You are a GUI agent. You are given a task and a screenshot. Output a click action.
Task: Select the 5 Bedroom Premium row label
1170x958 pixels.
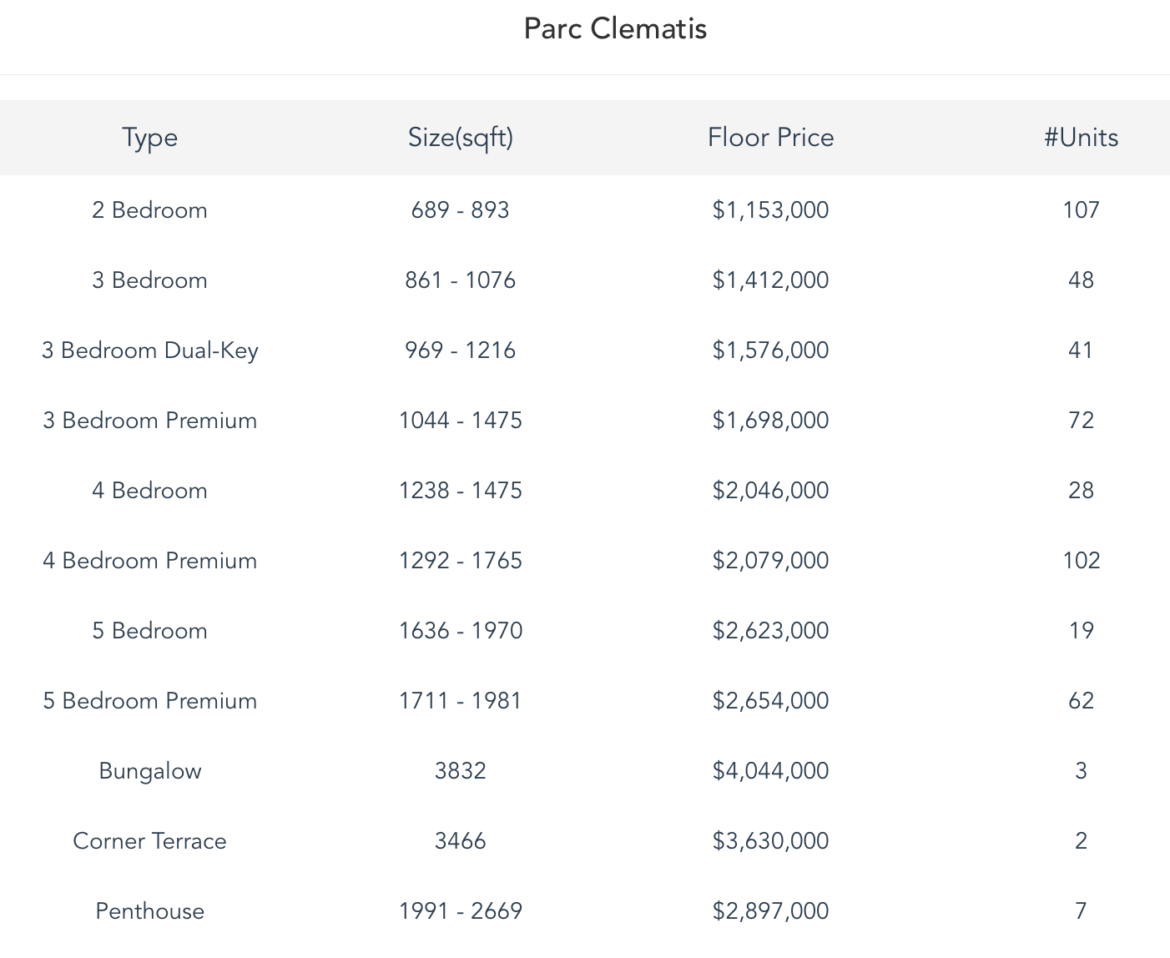pyautogui.click(x=149, y=701)
